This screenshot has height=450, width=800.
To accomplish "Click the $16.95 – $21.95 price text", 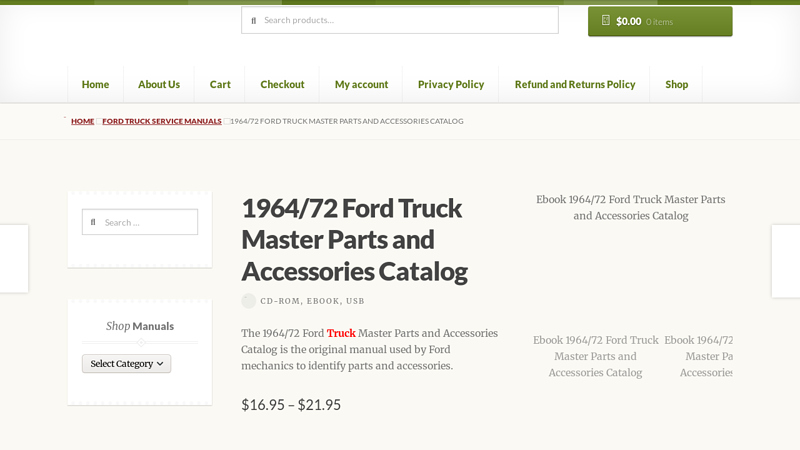I will pos(291,405).
